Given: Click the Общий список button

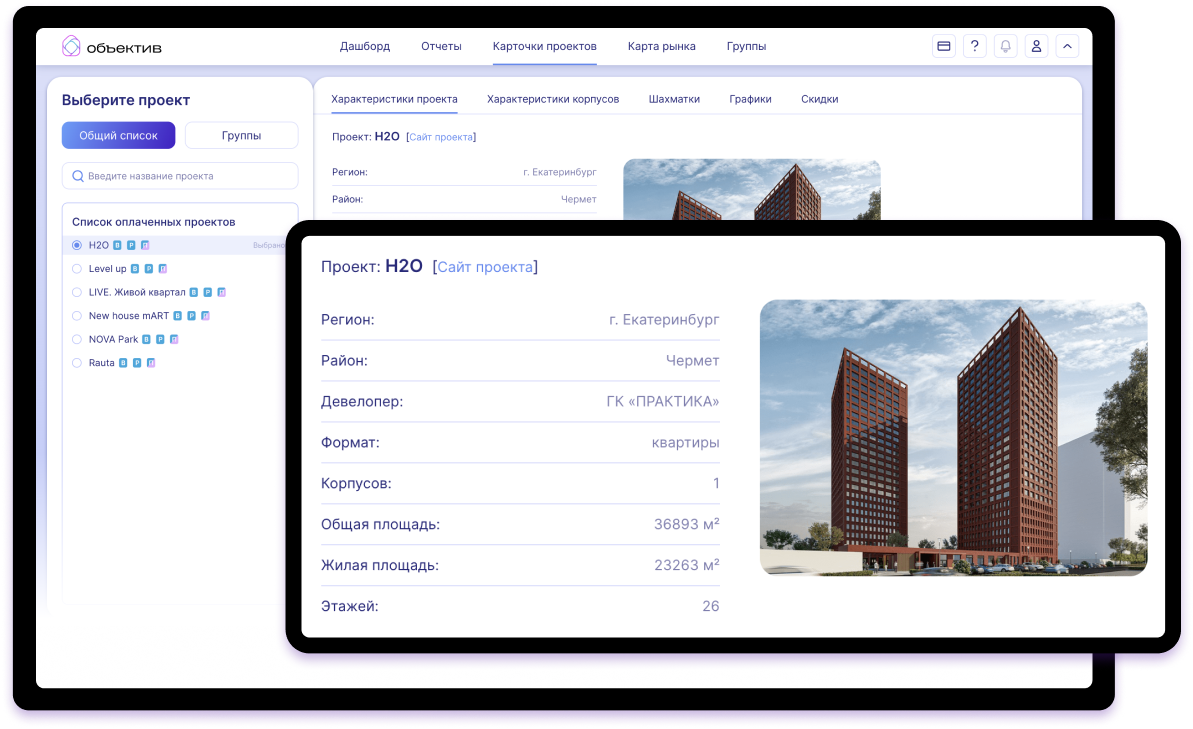Looking at the screenshot, I should click(x=119, y=135).
